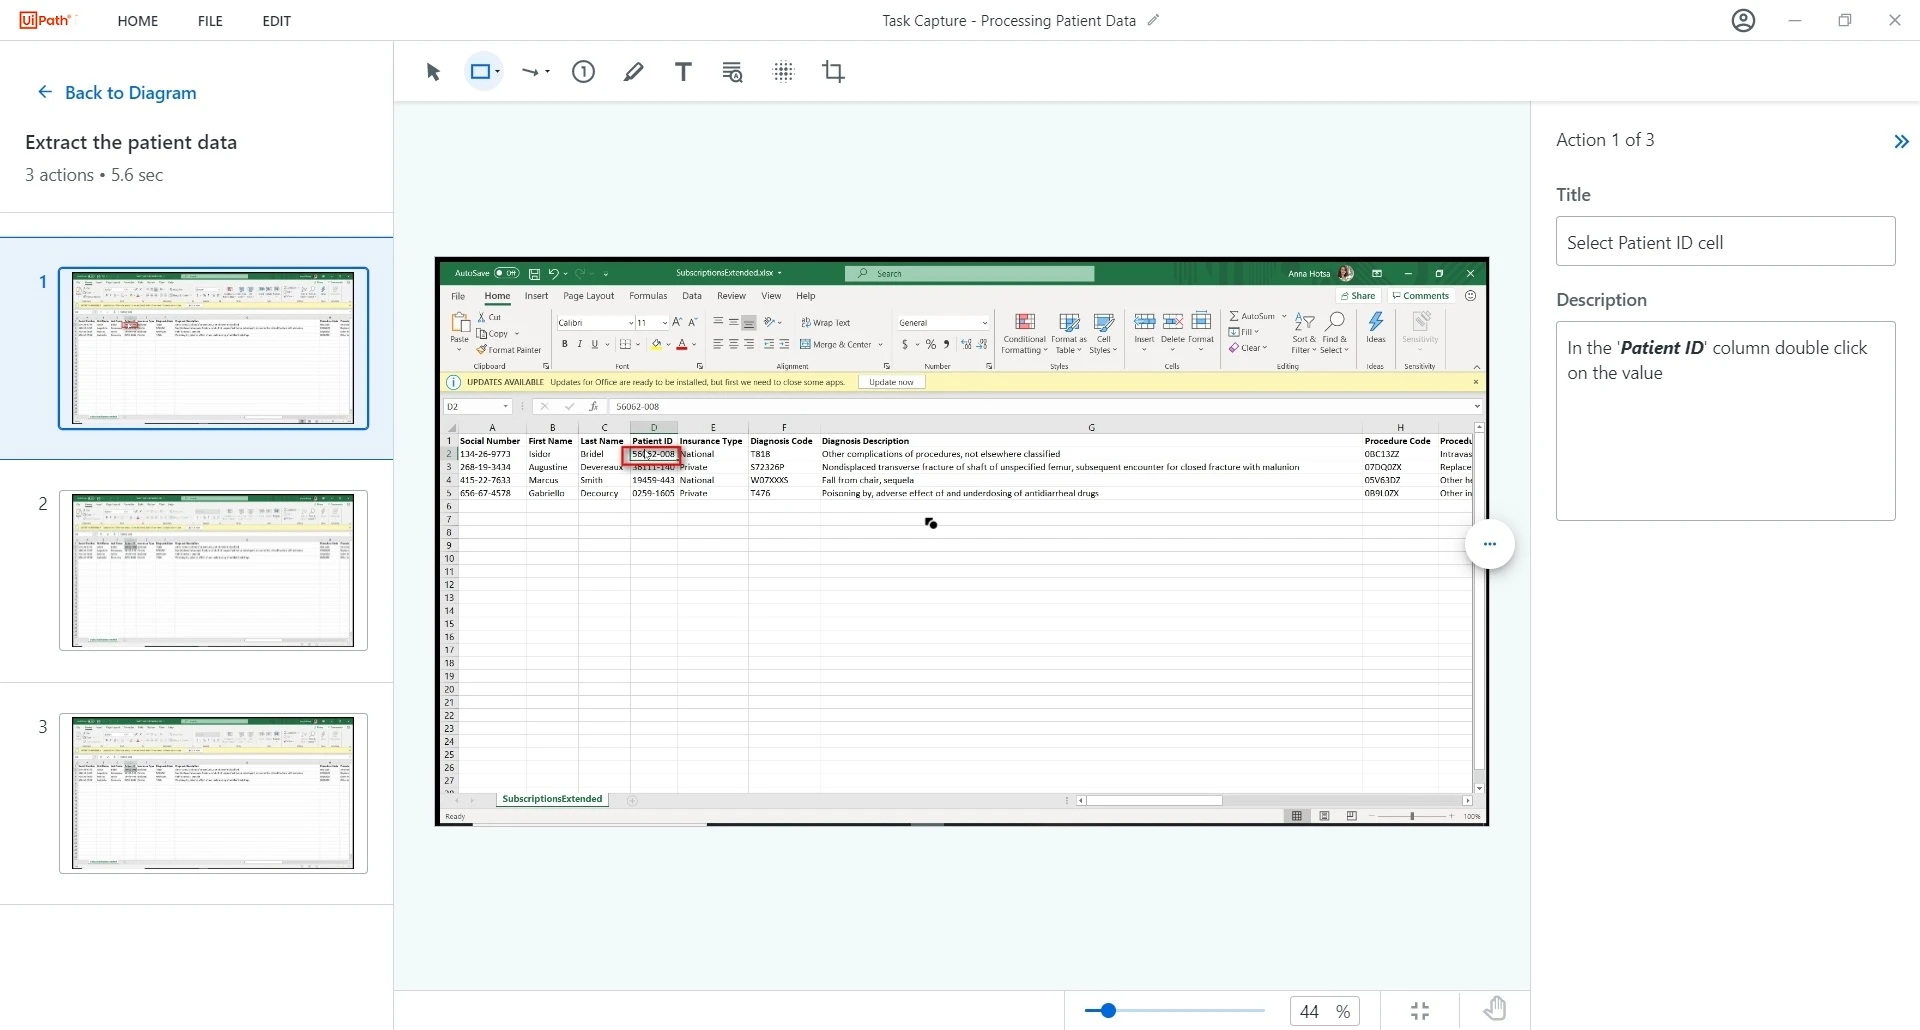Click the Description text area
The height and width of the screenshot is (1030, 1920).
1726,421
